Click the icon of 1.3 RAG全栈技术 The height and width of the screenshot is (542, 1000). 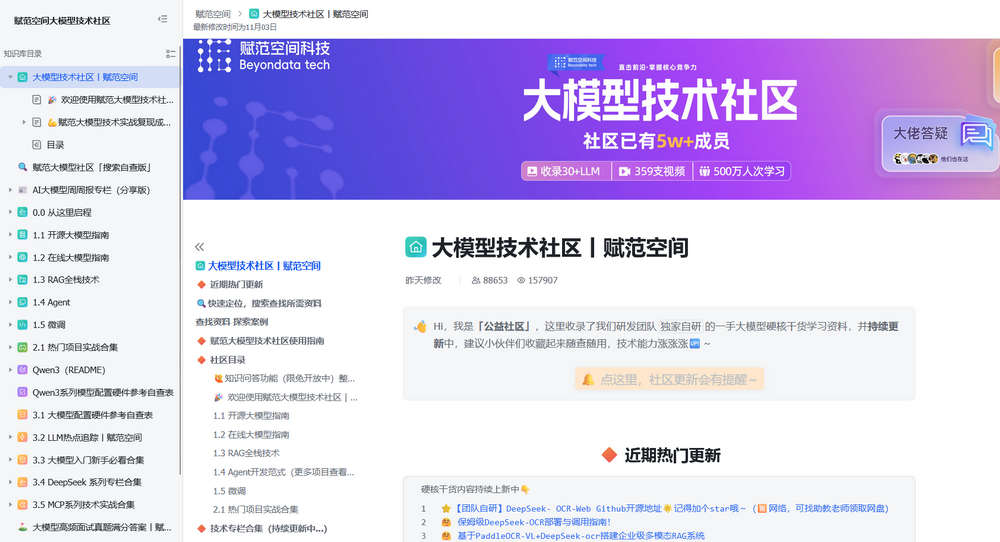coord(22,280)
